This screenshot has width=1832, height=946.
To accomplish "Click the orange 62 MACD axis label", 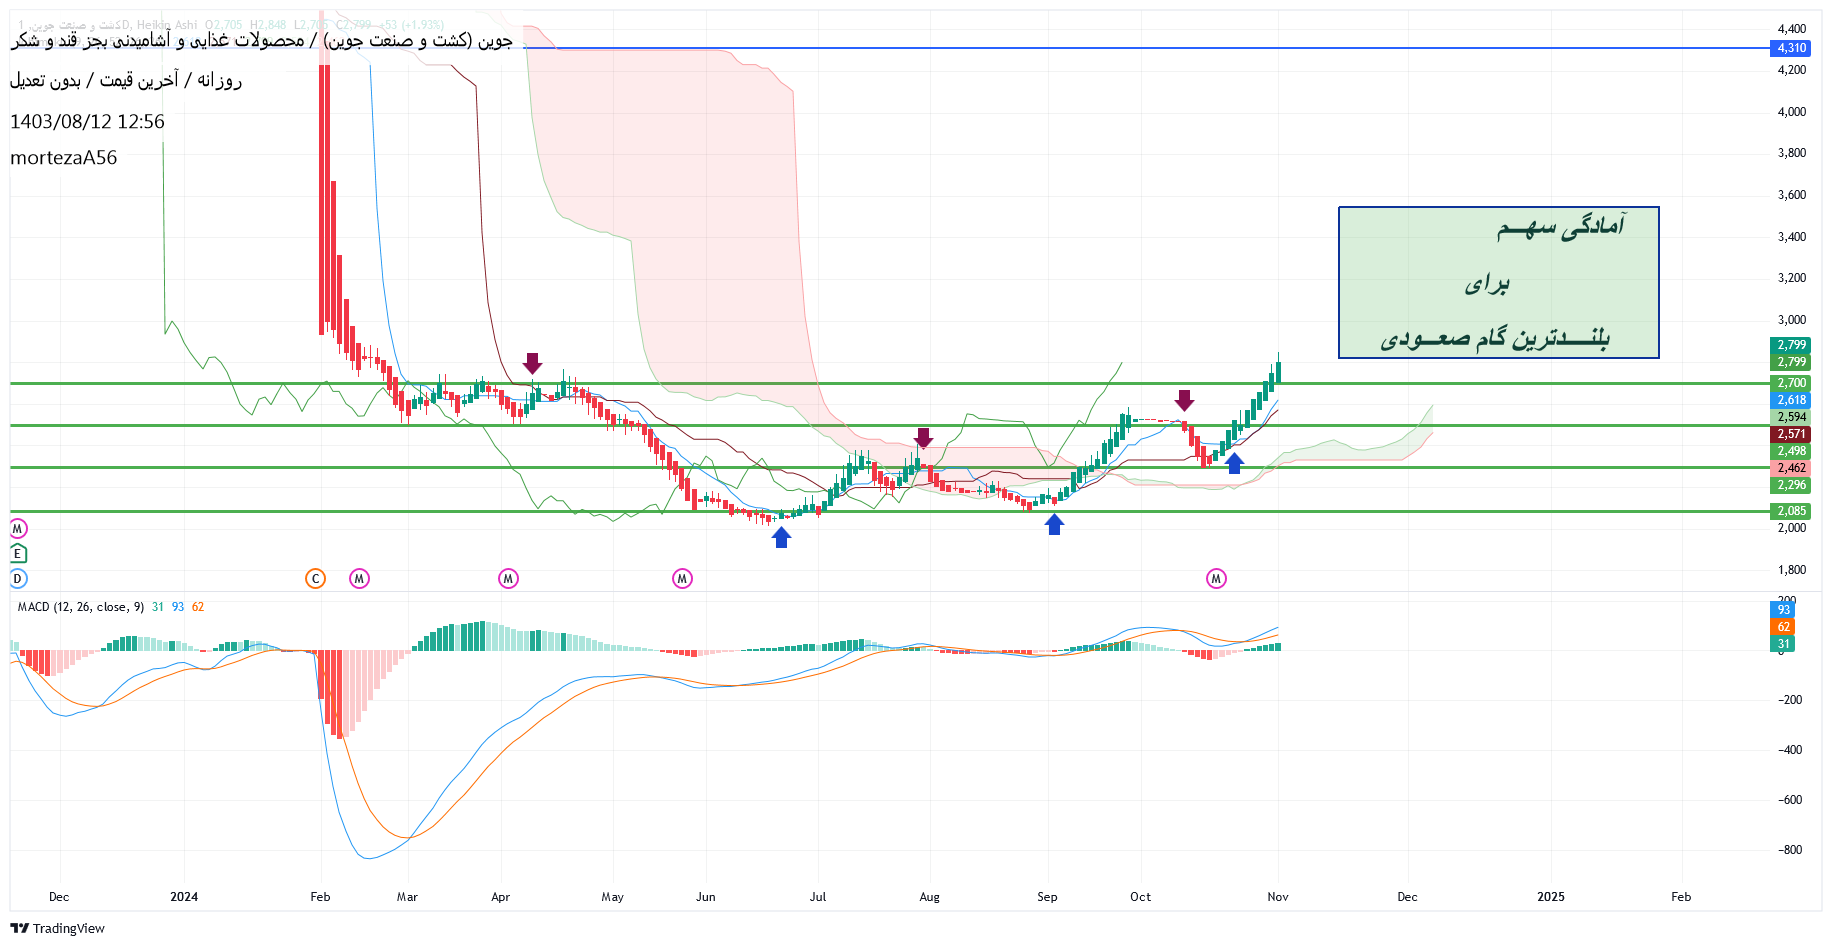I will coord(1783,627).
